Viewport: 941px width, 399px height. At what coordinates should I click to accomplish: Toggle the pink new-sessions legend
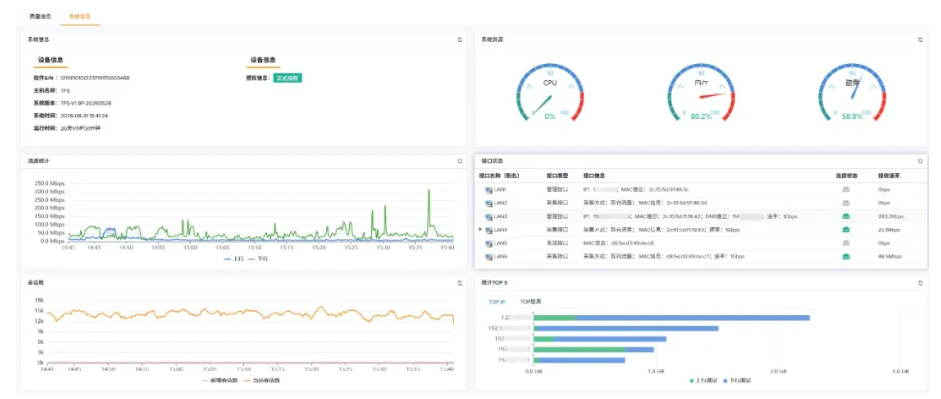(x=220, y=380)
